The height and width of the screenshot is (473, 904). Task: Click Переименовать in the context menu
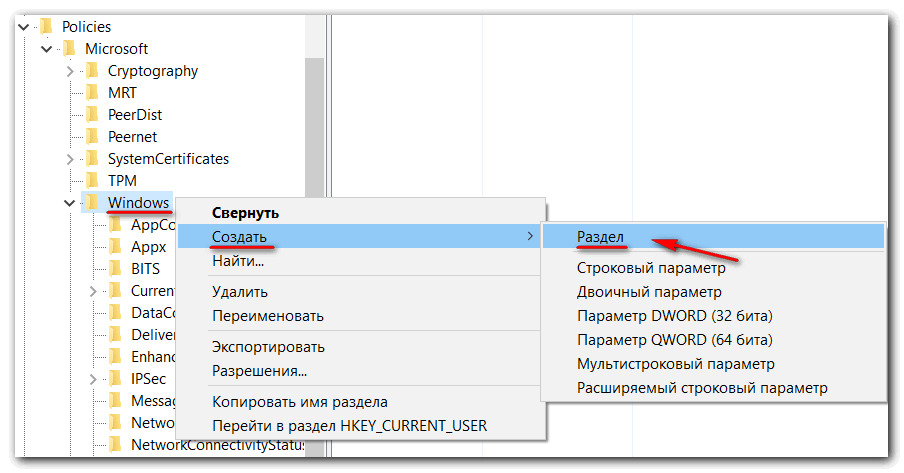pyautogui.click(x=267, y=315)
